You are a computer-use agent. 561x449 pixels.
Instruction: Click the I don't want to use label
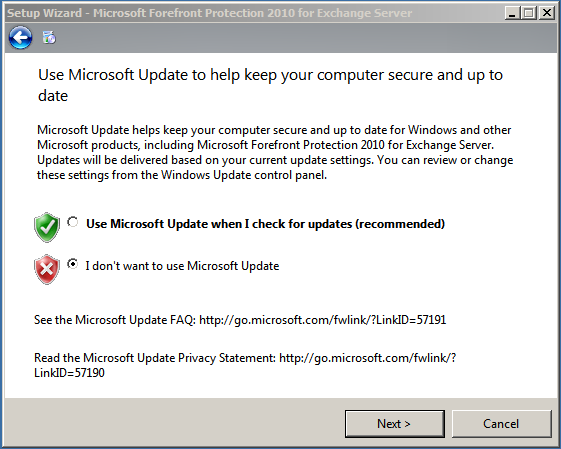coord(182,266)
